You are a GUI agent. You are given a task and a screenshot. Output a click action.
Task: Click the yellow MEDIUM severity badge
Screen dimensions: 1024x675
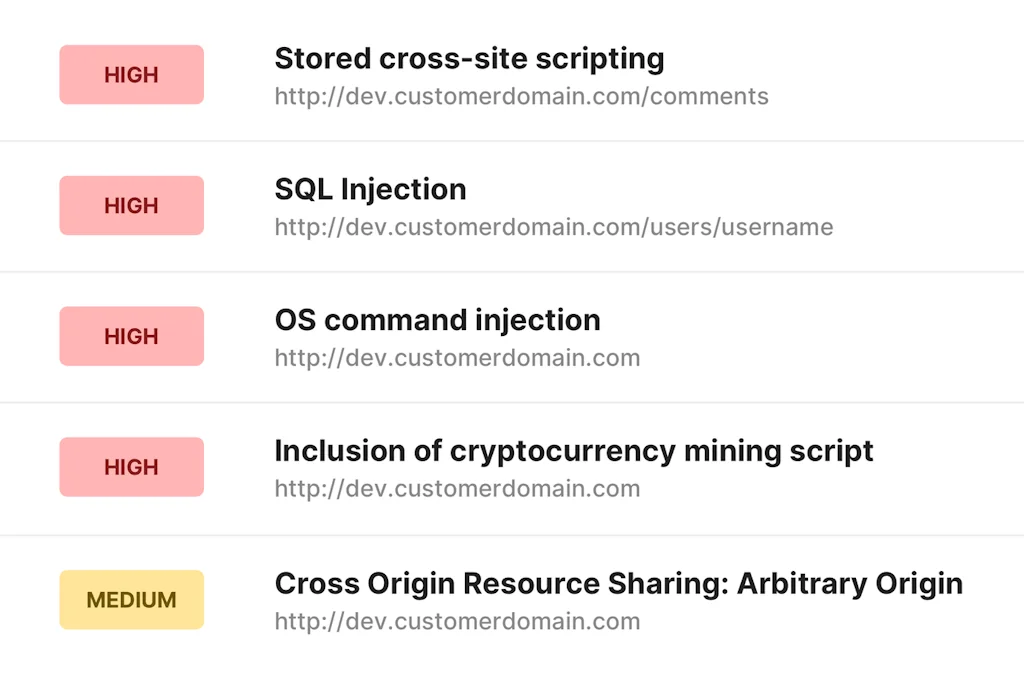131,600
